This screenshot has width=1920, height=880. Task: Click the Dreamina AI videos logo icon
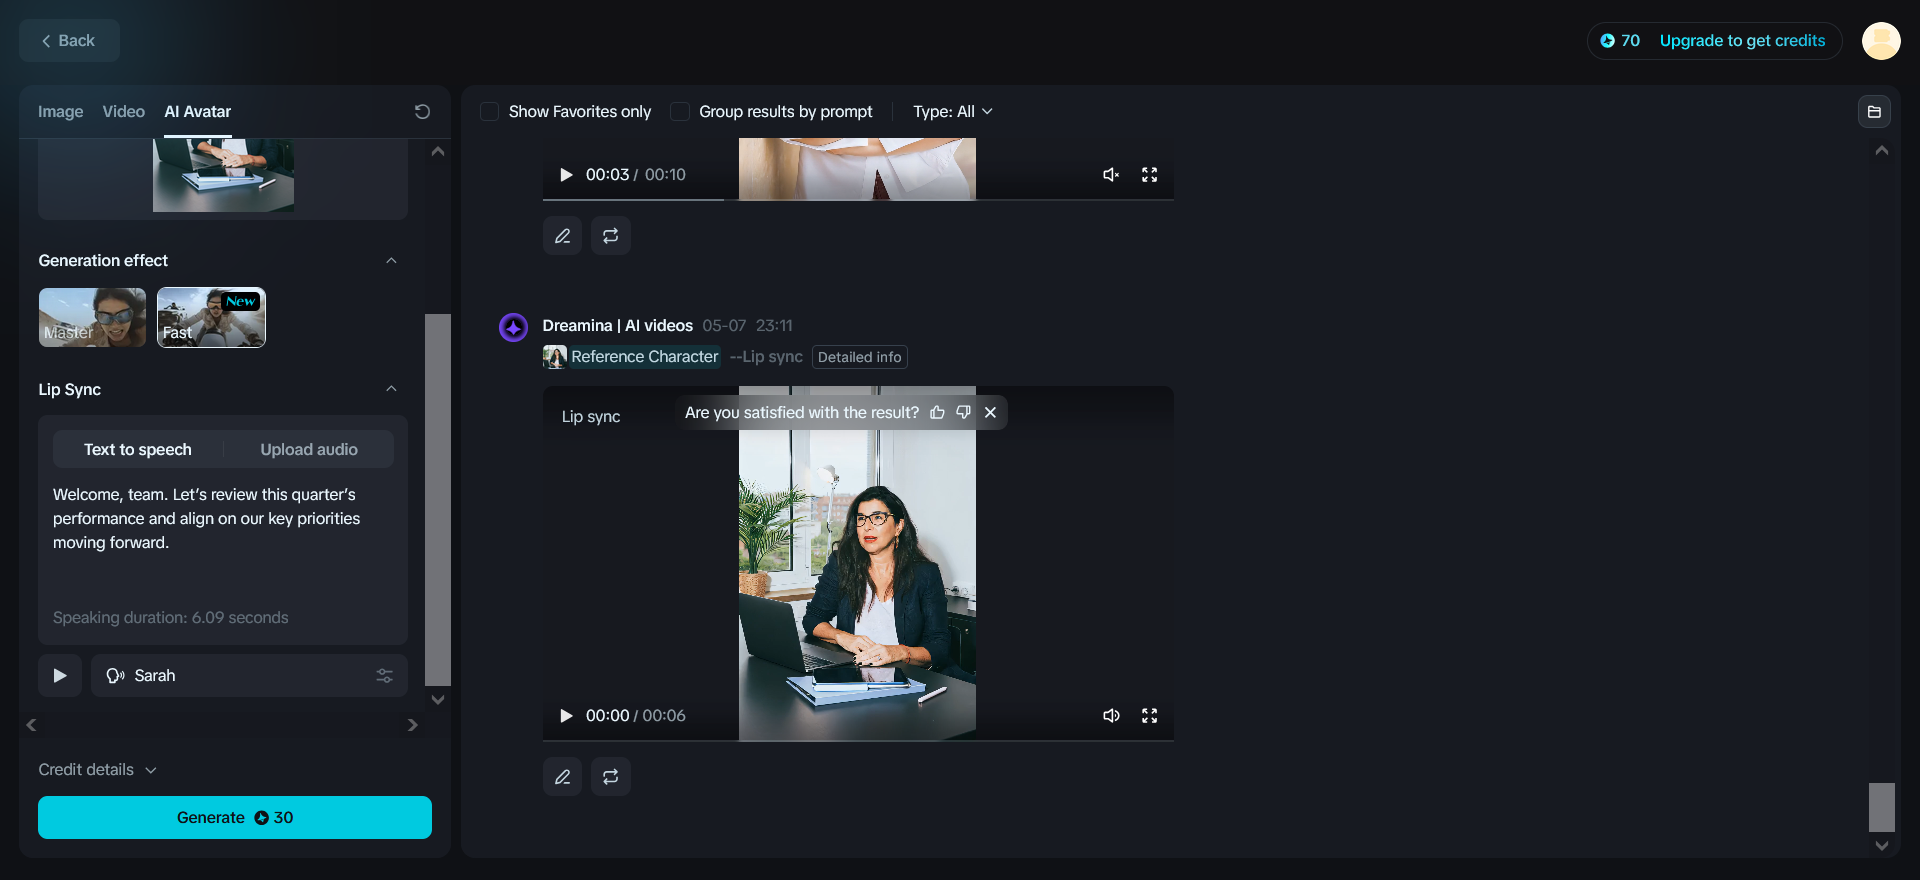pyautogui.click(x=513, y=327)
